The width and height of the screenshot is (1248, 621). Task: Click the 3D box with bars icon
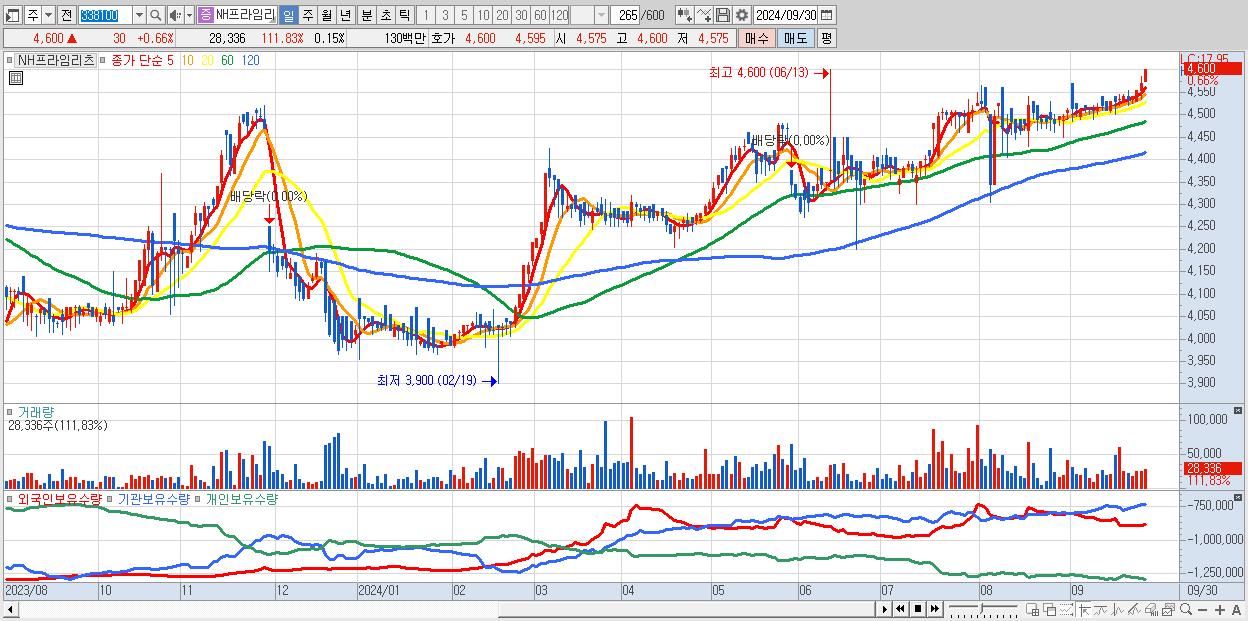[x=1151, y=609]
